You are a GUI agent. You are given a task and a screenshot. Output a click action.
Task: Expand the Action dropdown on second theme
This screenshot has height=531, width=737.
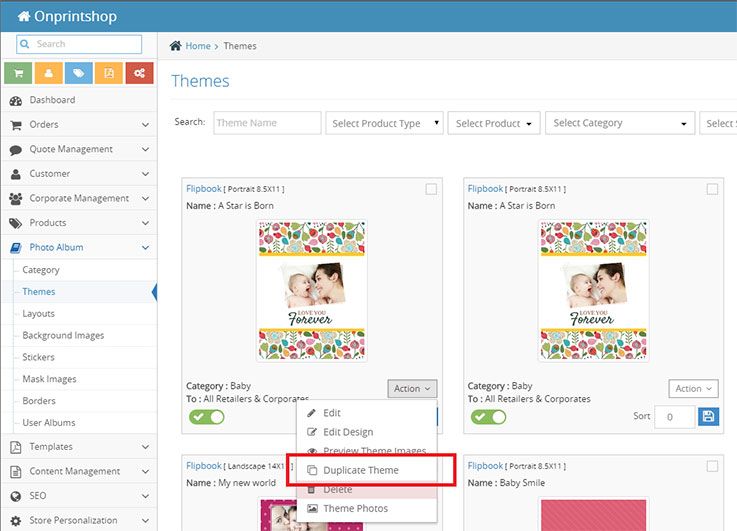click(693, 389)
